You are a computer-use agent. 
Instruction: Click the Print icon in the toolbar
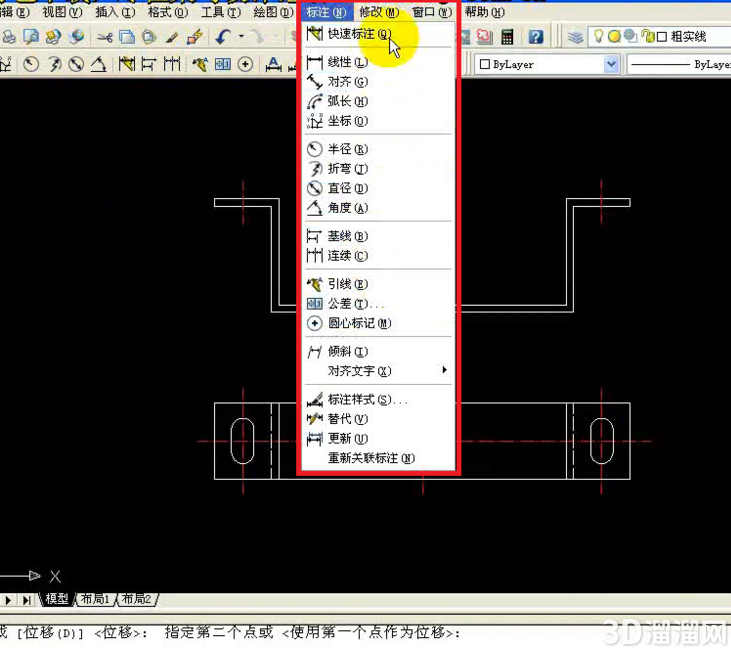click(x=8, y=37)
